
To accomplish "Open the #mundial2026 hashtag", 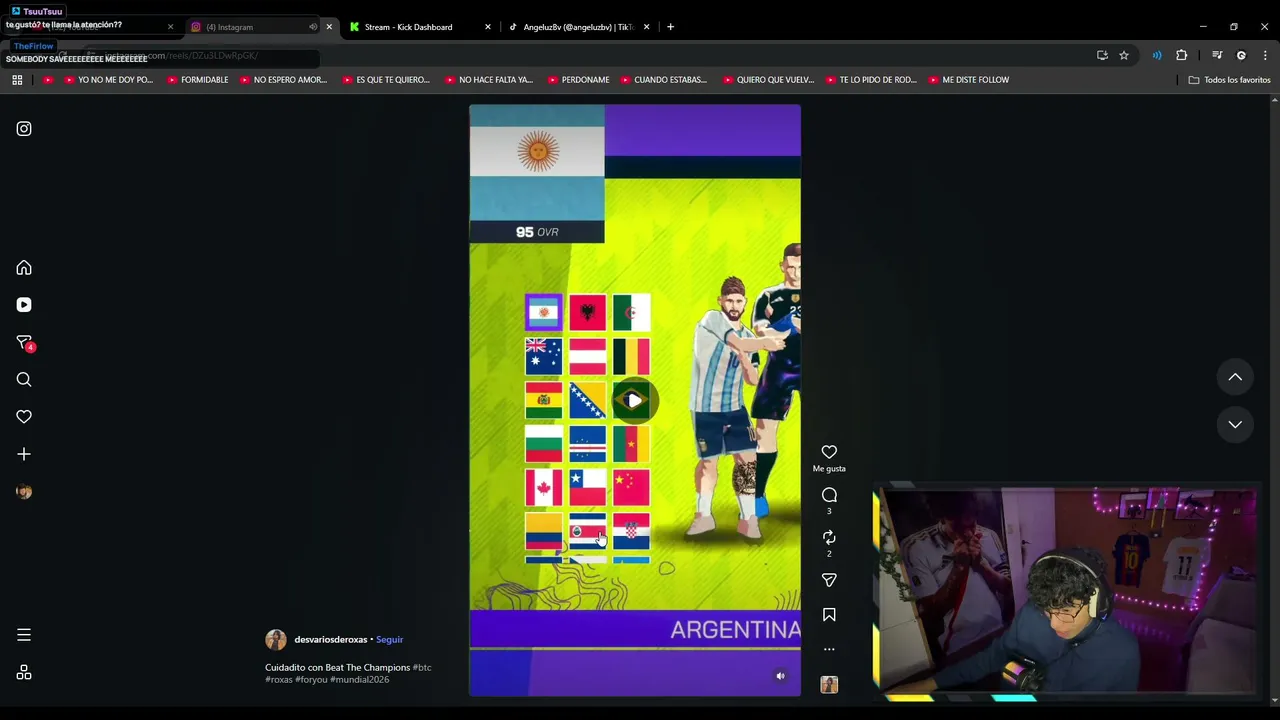I will [x=360, y=680].
